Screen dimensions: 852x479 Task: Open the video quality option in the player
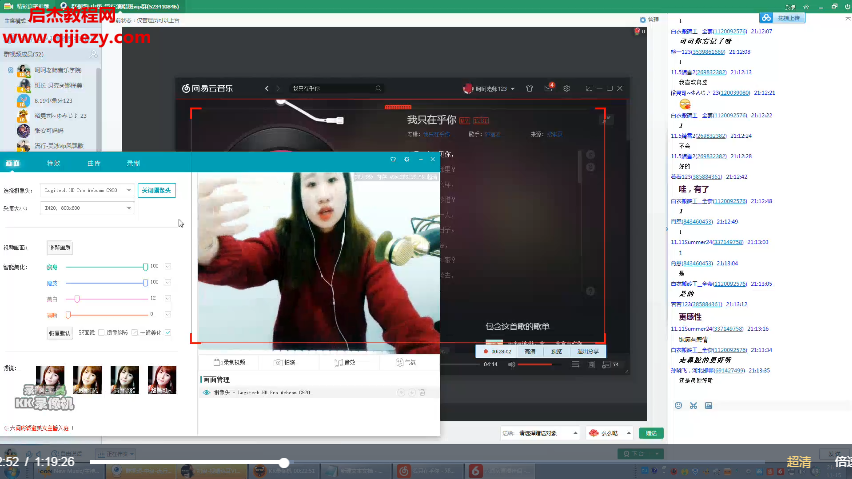[799, 462]
